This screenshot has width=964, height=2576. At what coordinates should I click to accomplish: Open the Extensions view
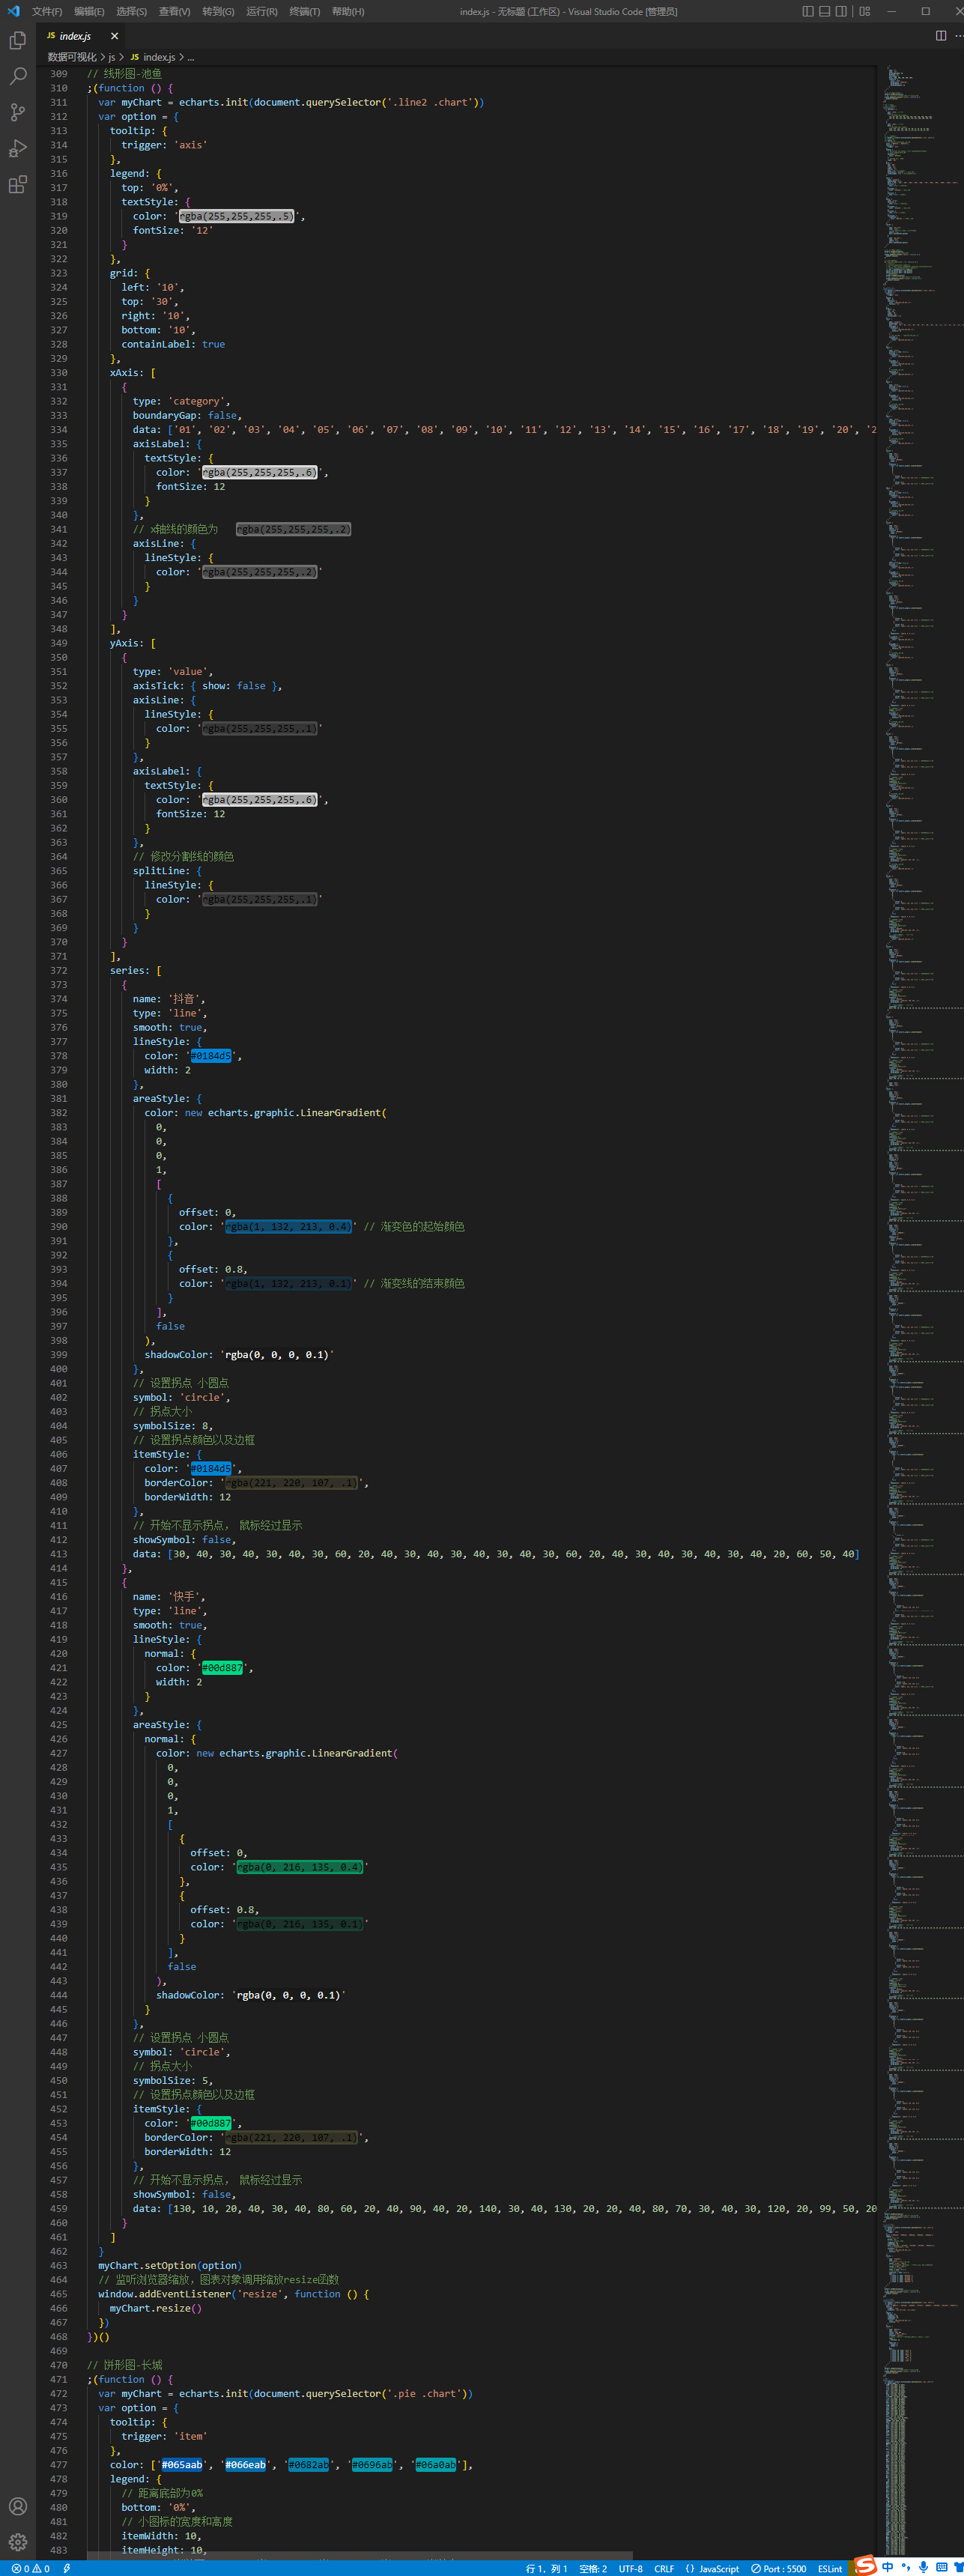(x=17, y=185)
